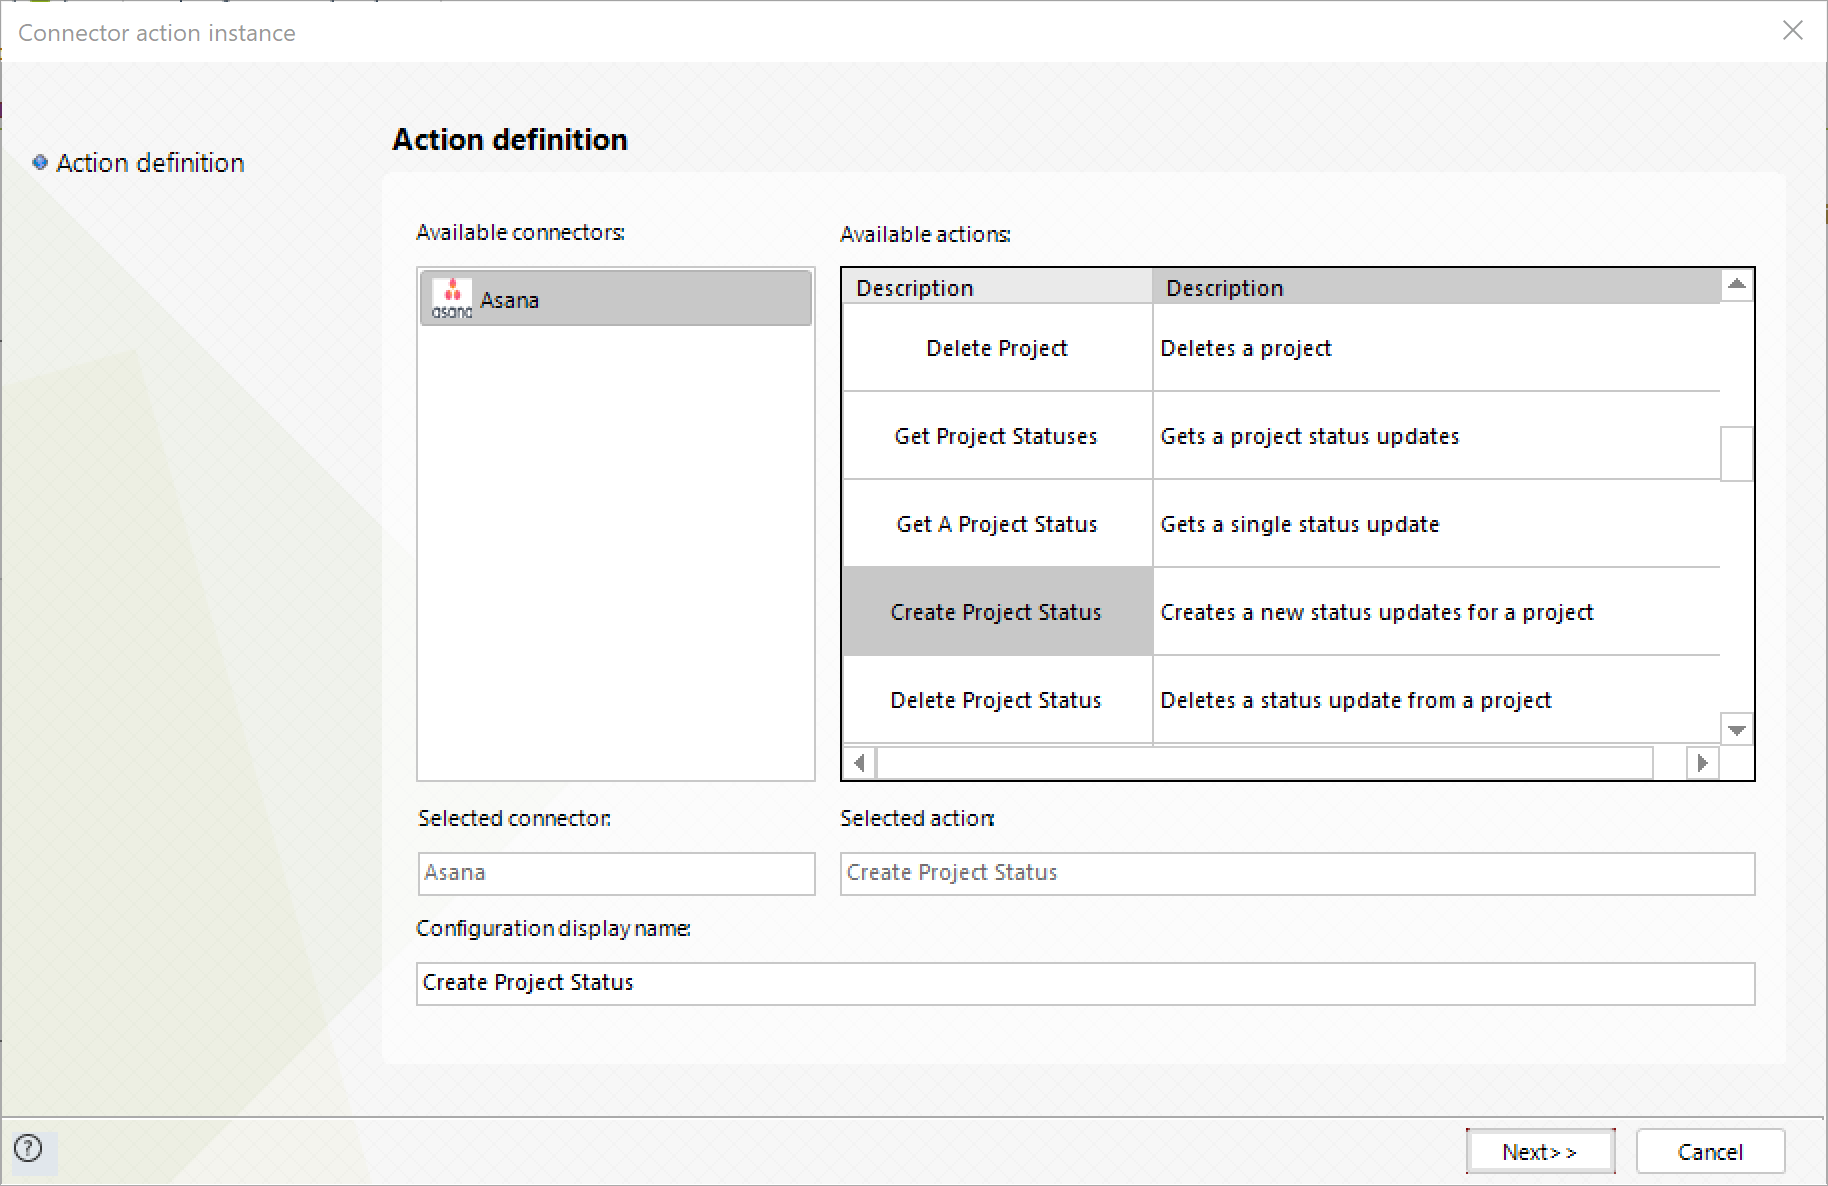Image resolution: width=1828 pixels, height=1186 pixels.
Task: Click the vertical scrollbar thumb
Action: [1737, 454]
